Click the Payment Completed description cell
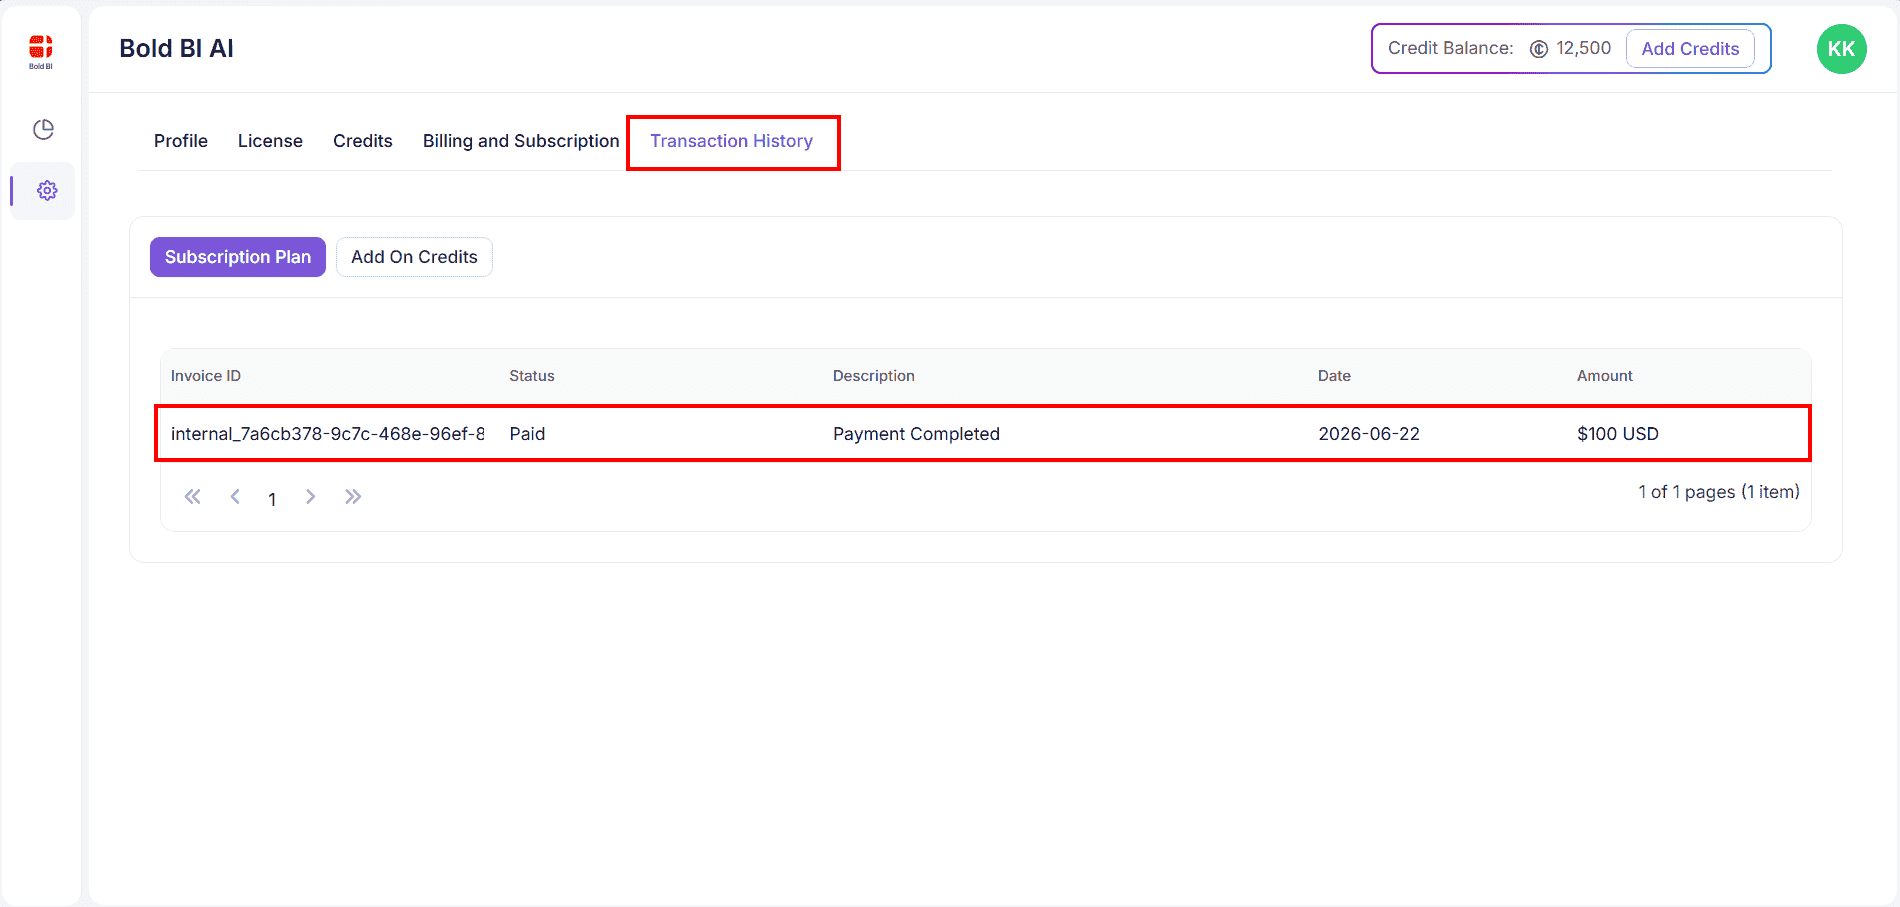Image resolution: width=1900 pixels, height=907 pixels. (x=916, y=434)
